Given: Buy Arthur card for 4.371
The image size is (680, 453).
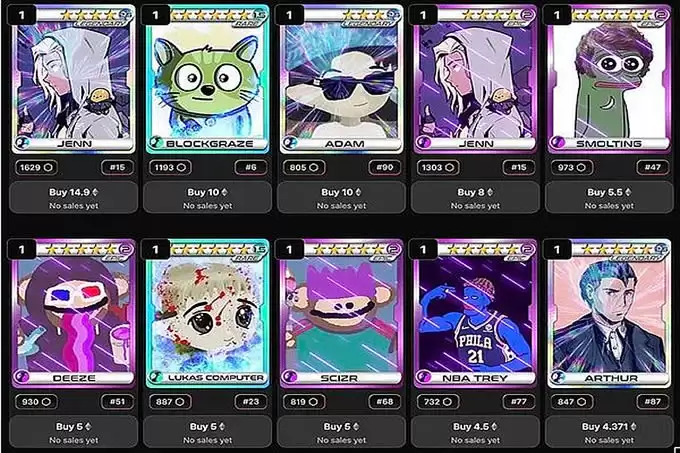Looking at the screenshot, I should click(x=609, y=432).
